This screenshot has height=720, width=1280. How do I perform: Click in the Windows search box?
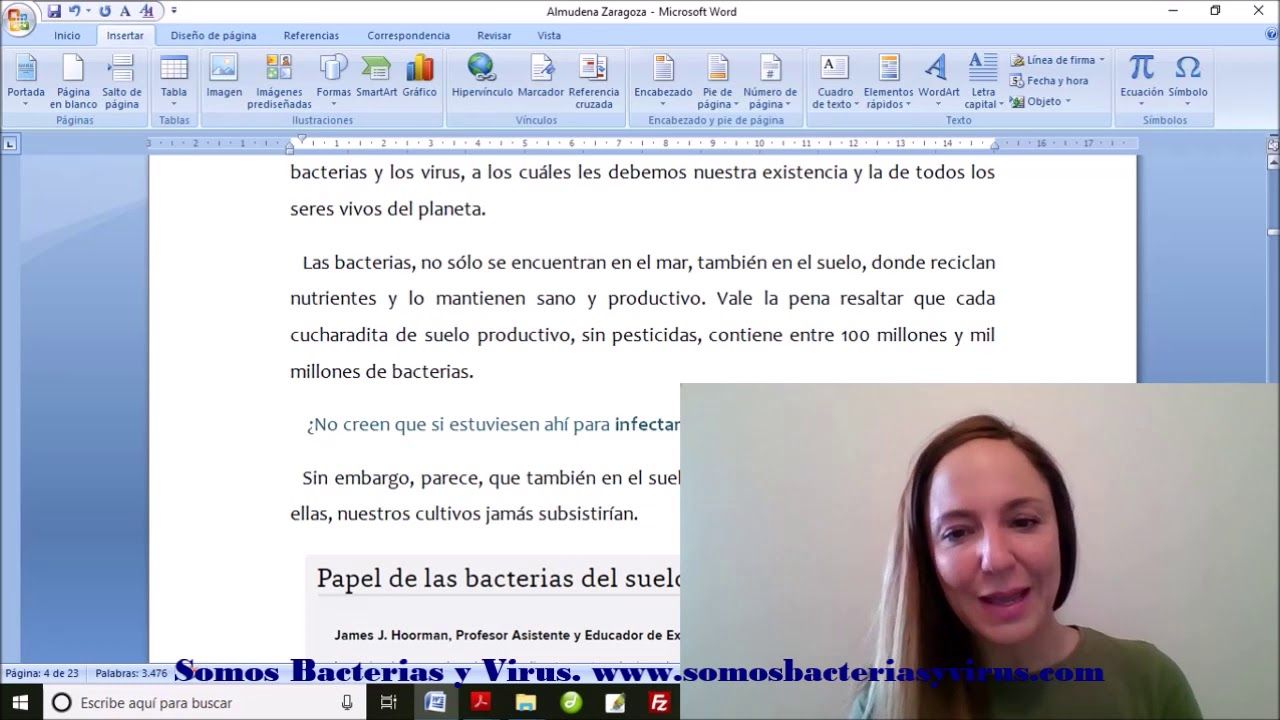(x=200, y=703)
